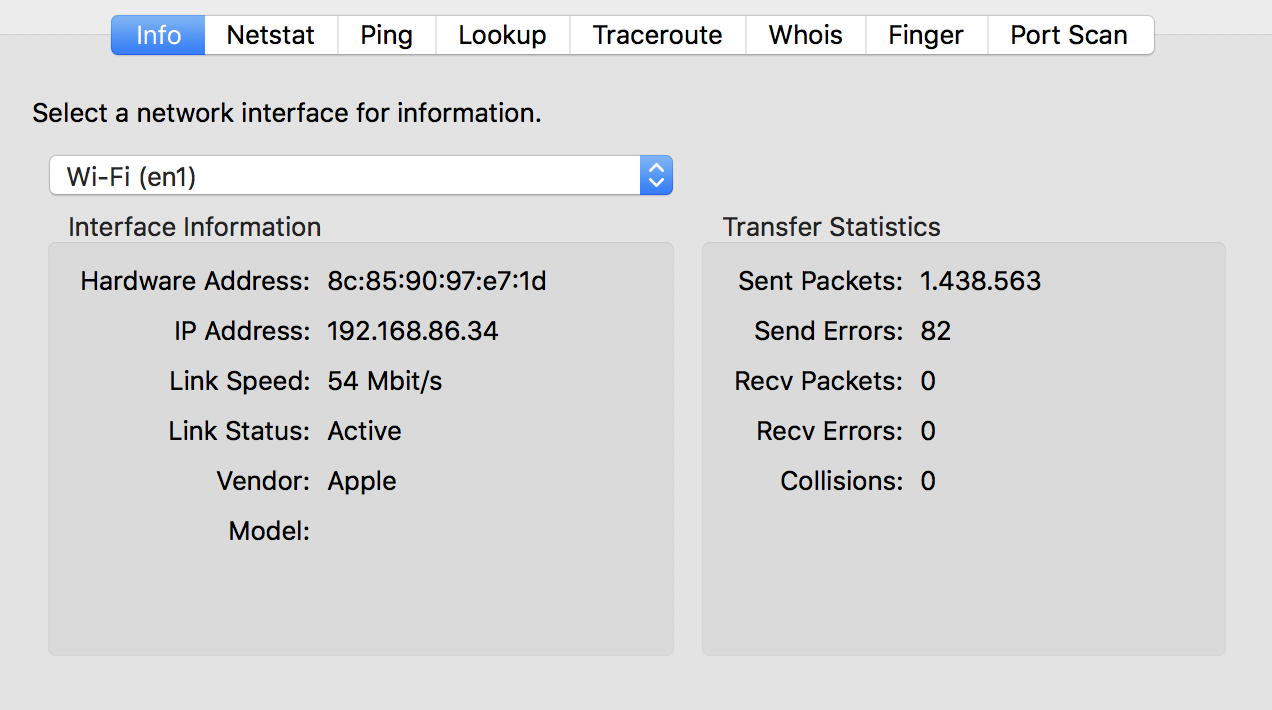Screen dimensions: 1272x710
Task: Click the dropdown's up-down chevron stepper
Action: (x=656, y=174)
